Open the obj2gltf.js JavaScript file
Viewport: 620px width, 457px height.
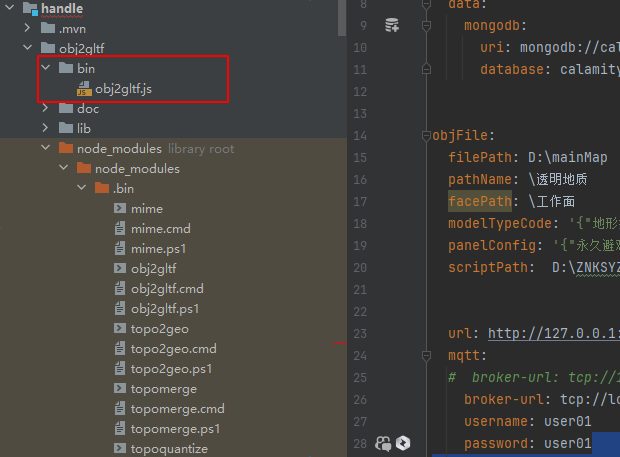click(123, 89)
